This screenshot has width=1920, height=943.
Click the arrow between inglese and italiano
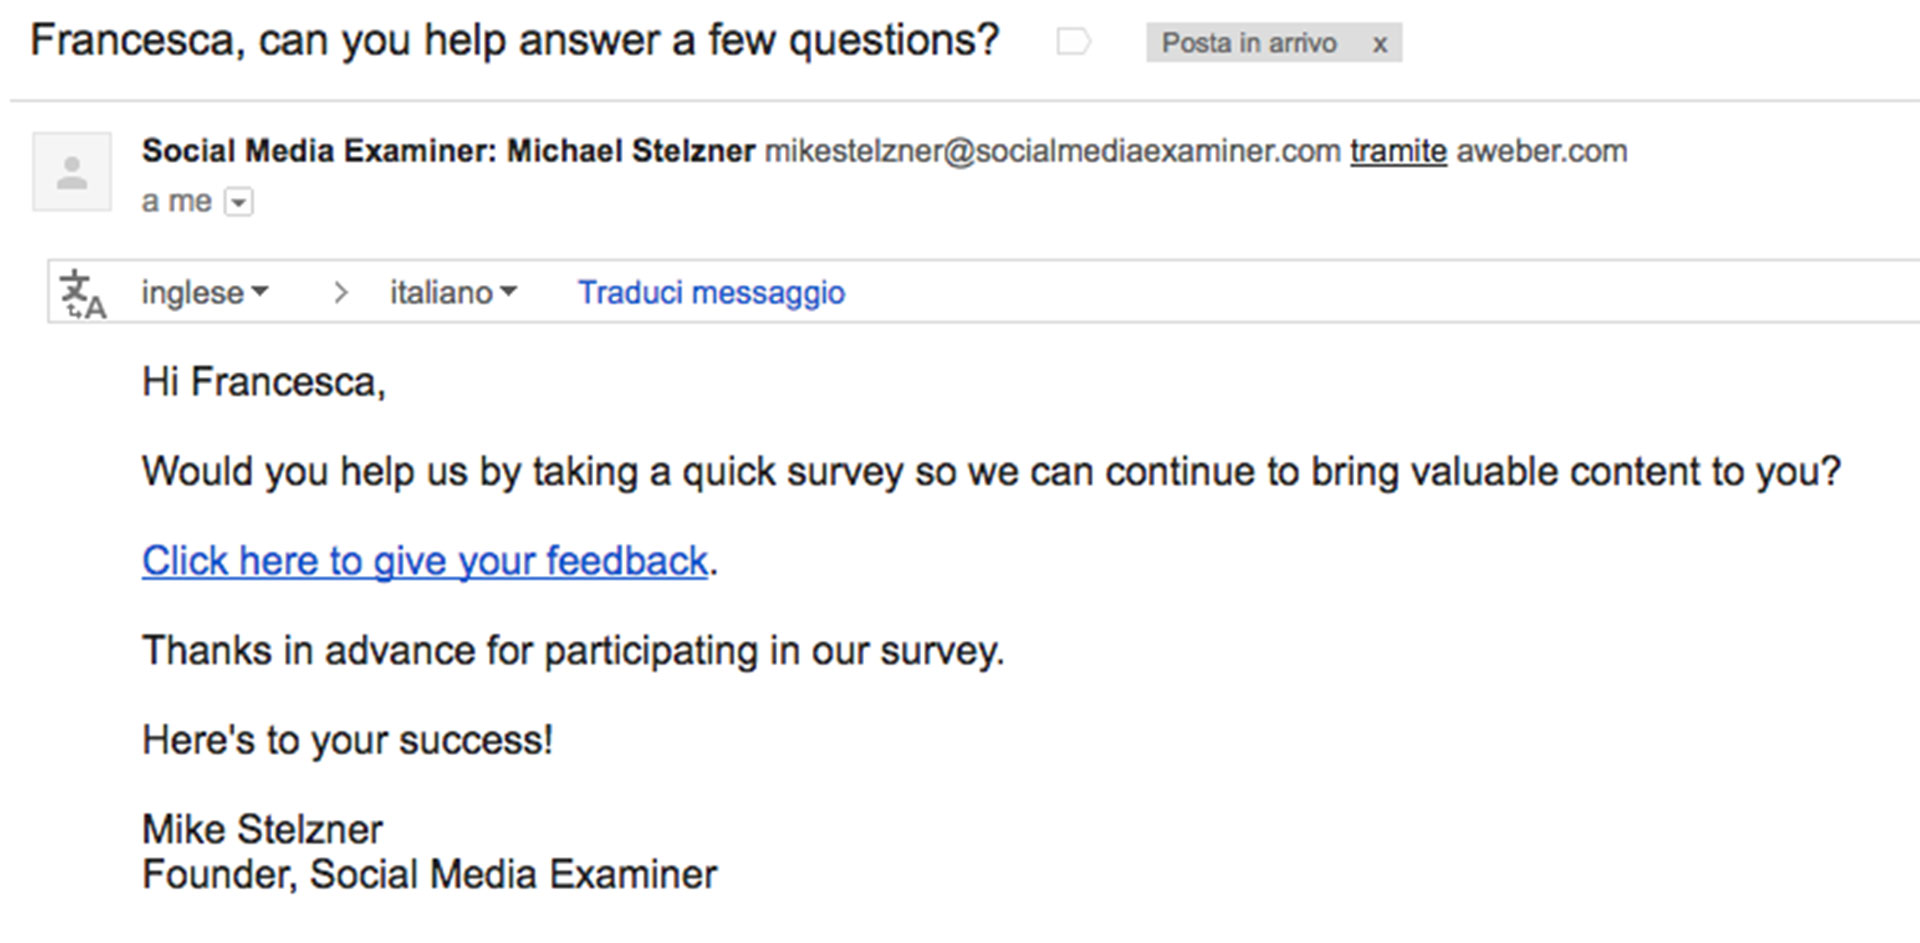341,292
